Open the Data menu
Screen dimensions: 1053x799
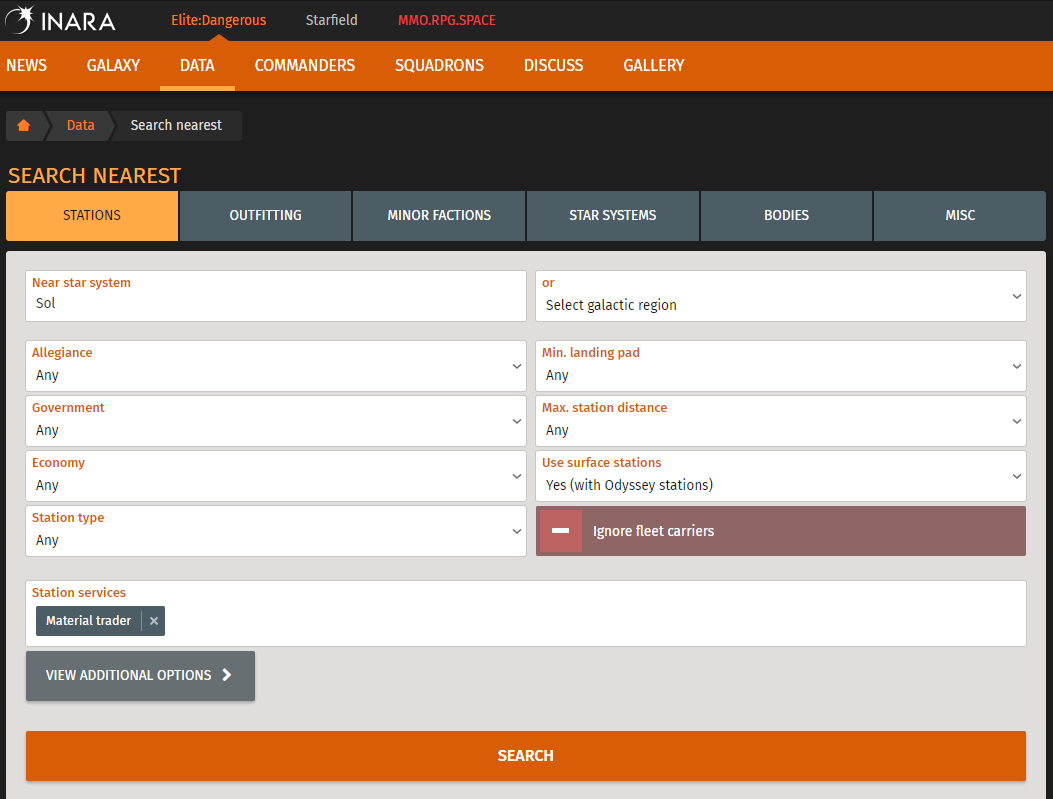(197, 65)
